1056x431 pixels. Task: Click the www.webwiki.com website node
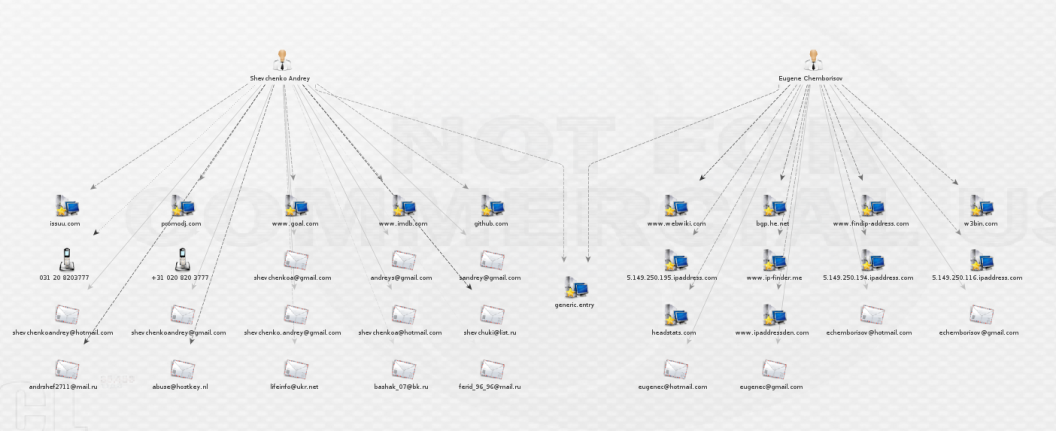(676, 206)
